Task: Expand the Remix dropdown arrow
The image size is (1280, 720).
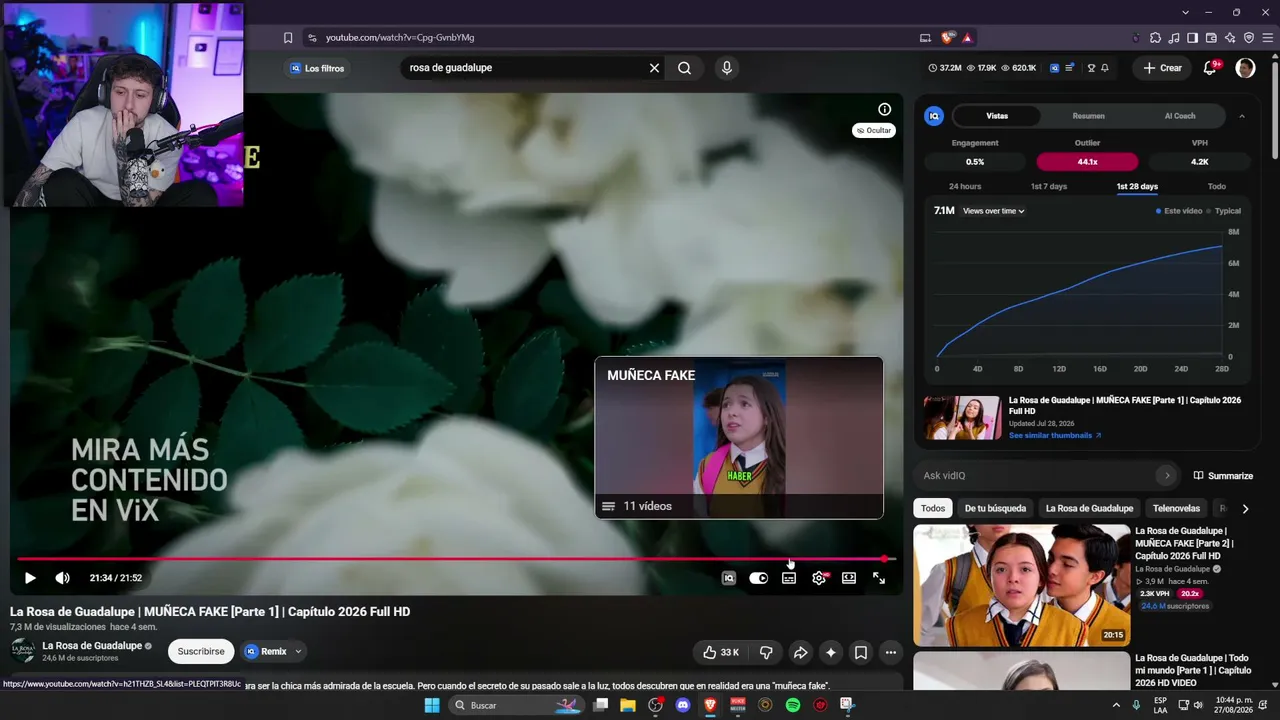Action: pyautogui.click(x=297, y=651)
